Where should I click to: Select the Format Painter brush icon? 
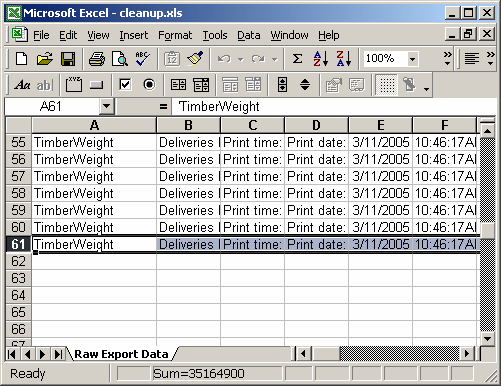coord(195,59)
